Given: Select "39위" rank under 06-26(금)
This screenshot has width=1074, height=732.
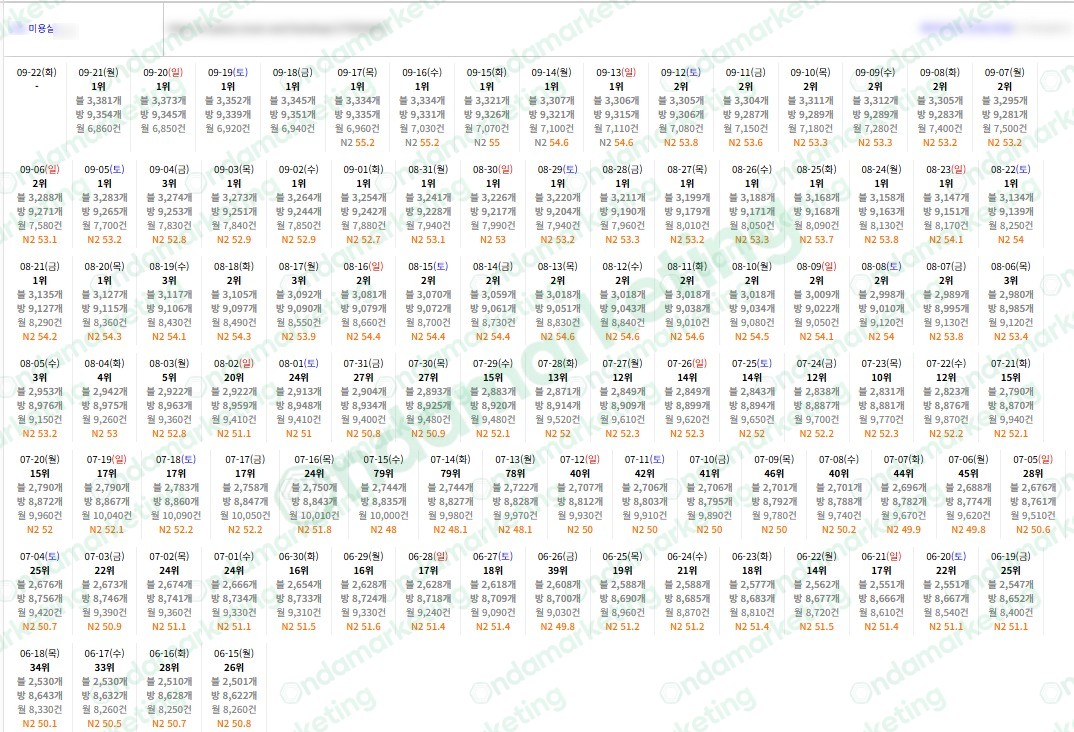Looking at the screenshot, I should 558,570.
